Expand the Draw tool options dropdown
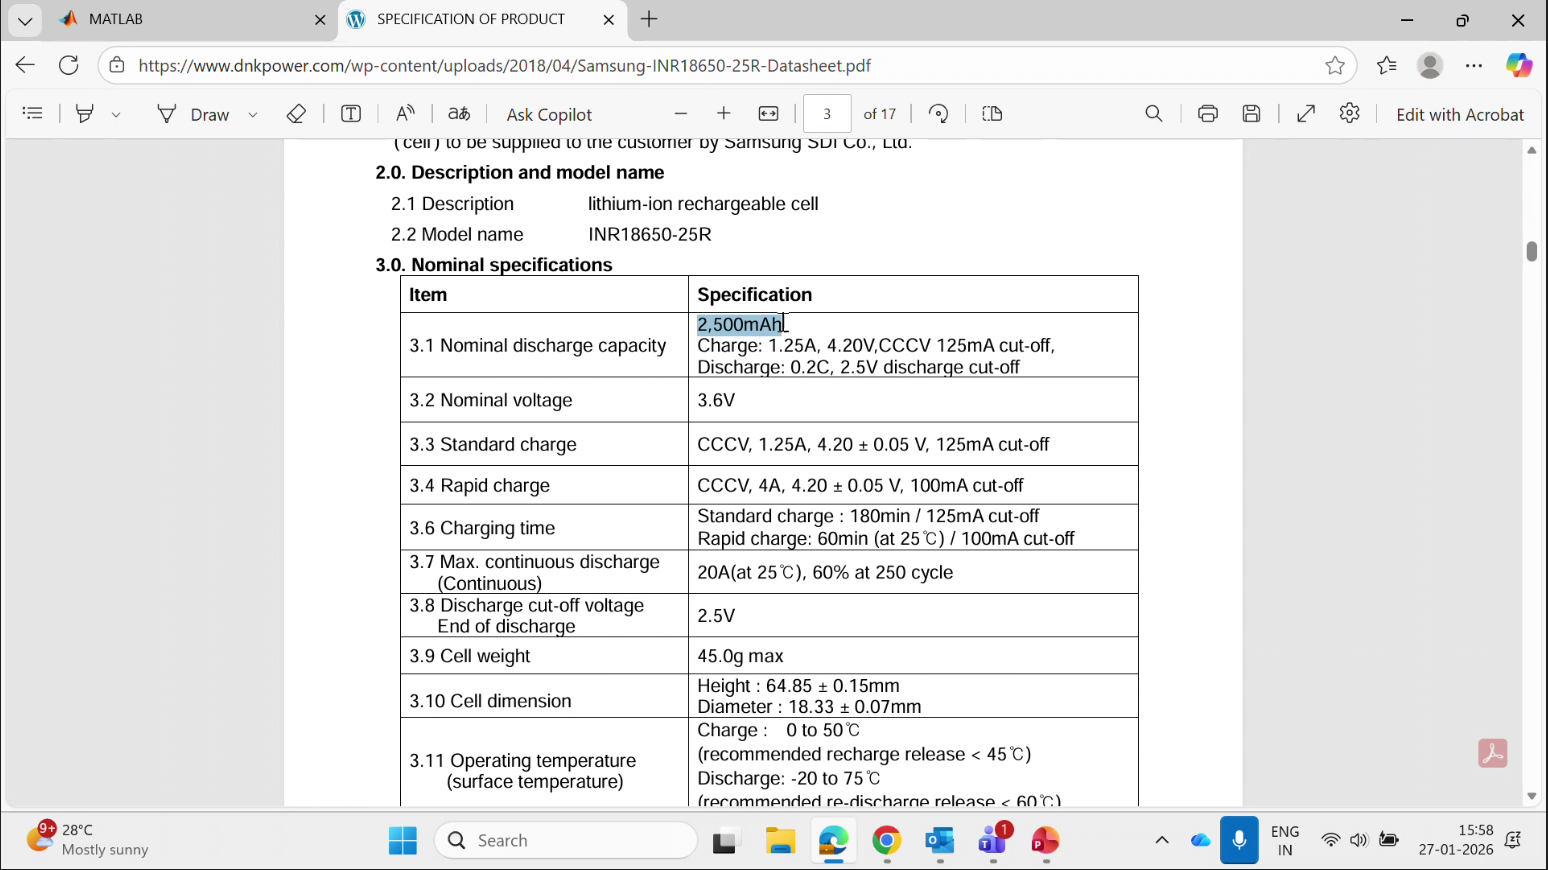The height and width of the screenshot is (870, 1548). coord(253,115)
